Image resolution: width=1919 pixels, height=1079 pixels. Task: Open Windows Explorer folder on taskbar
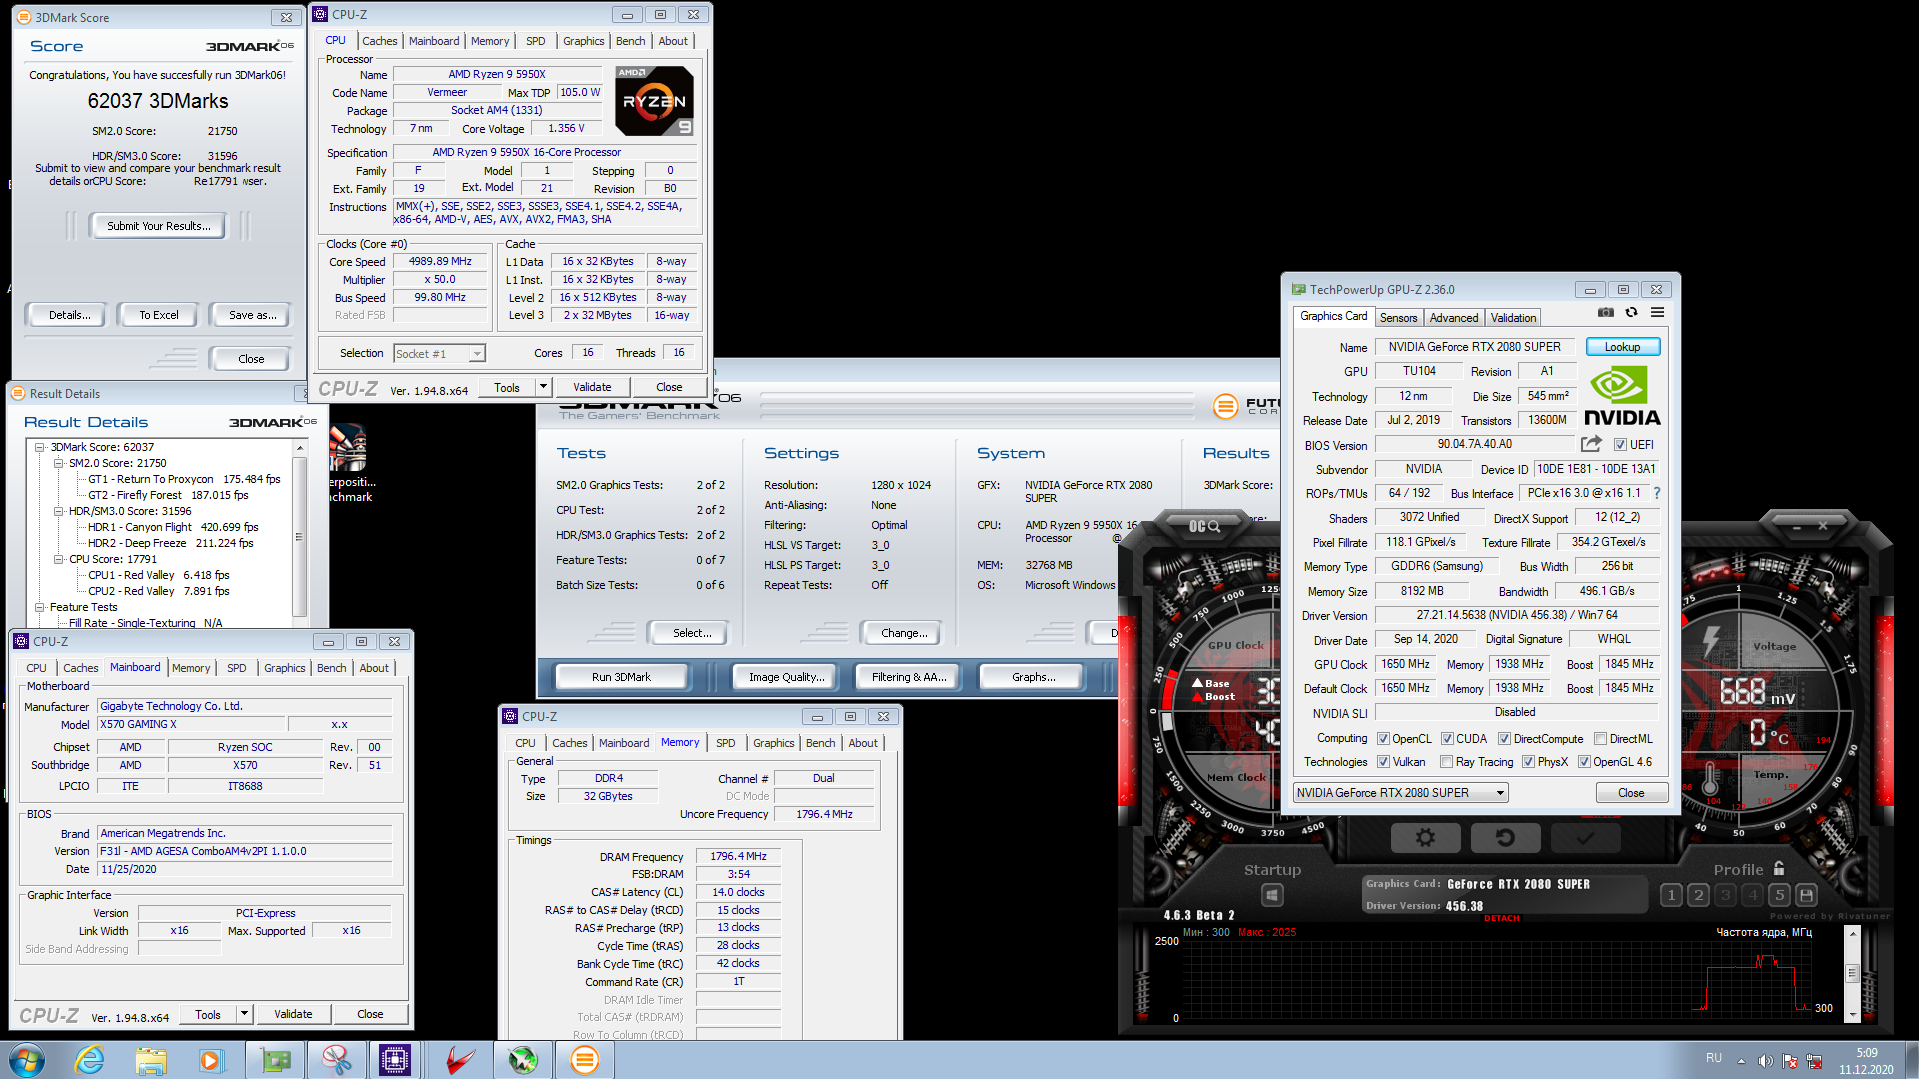pyautogui.click(x=151, y=1060)
